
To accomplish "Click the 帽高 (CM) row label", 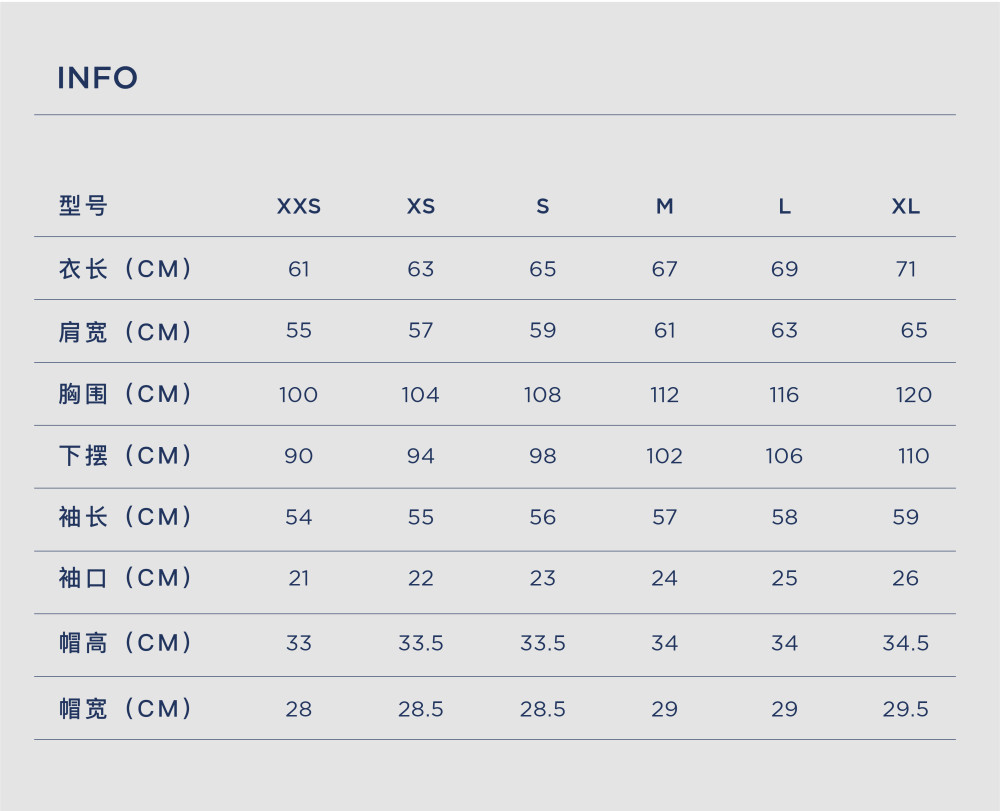I will tap(125, 642).
